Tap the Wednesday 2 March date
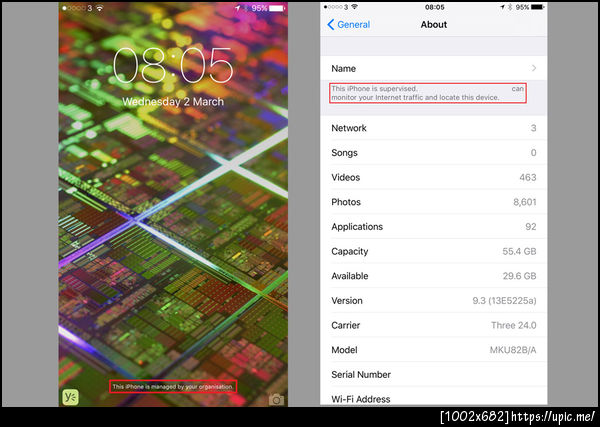The width and height of the screenshot is (600, 427). [173, 102]
